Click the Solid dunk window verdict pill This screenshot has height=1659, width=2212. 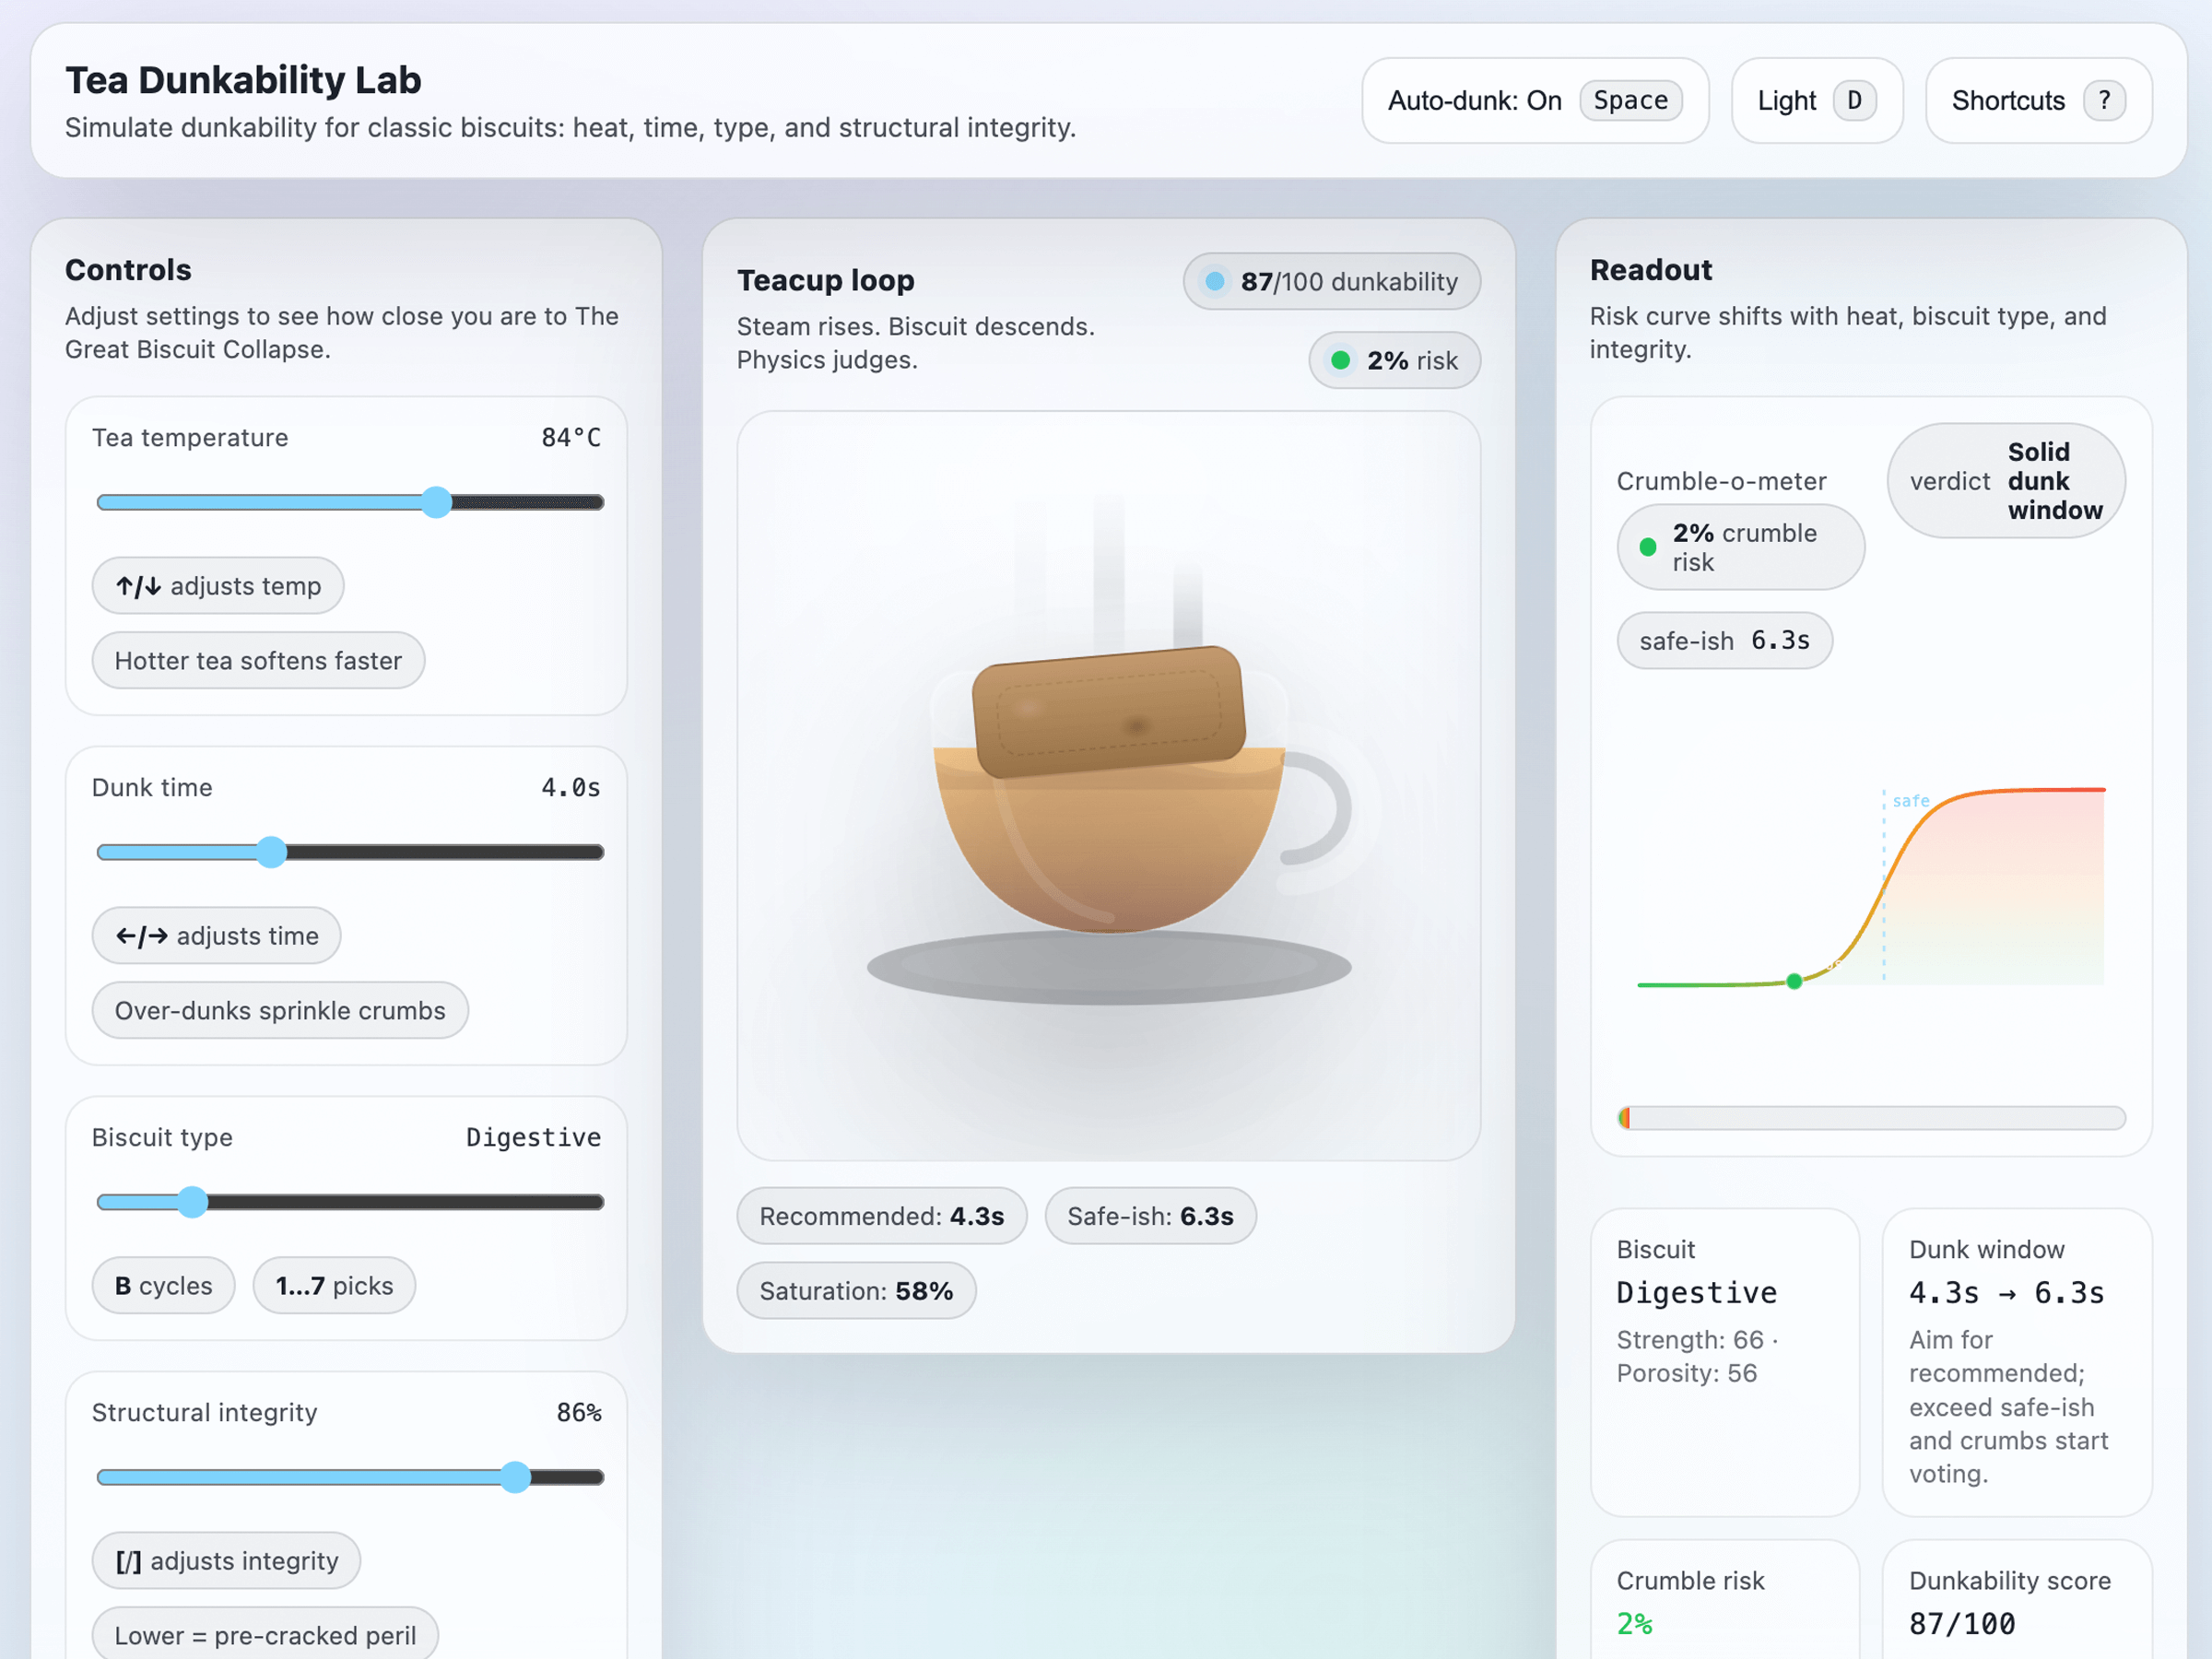point(2005,481)
